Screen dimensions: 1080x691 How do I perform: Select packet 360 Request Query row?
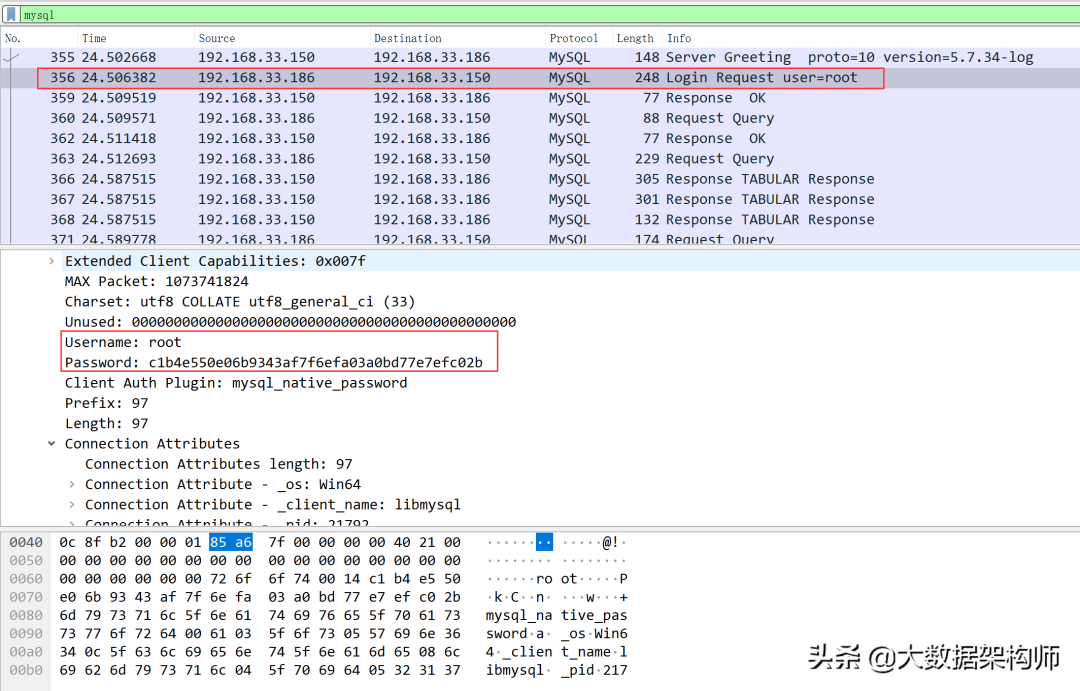coord(540,118)
